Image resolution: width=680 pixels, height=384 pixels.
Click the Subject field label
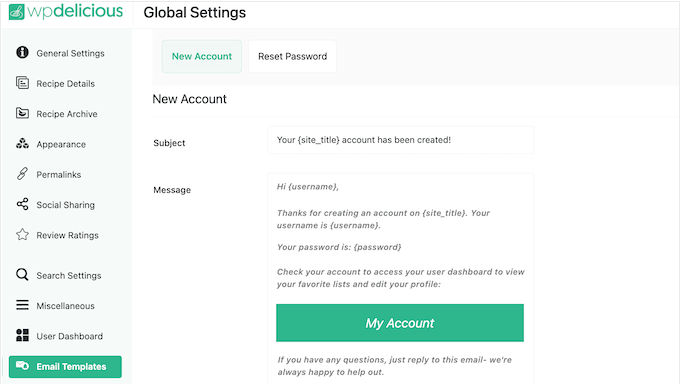pyautogui.click(x=169, y=143)
